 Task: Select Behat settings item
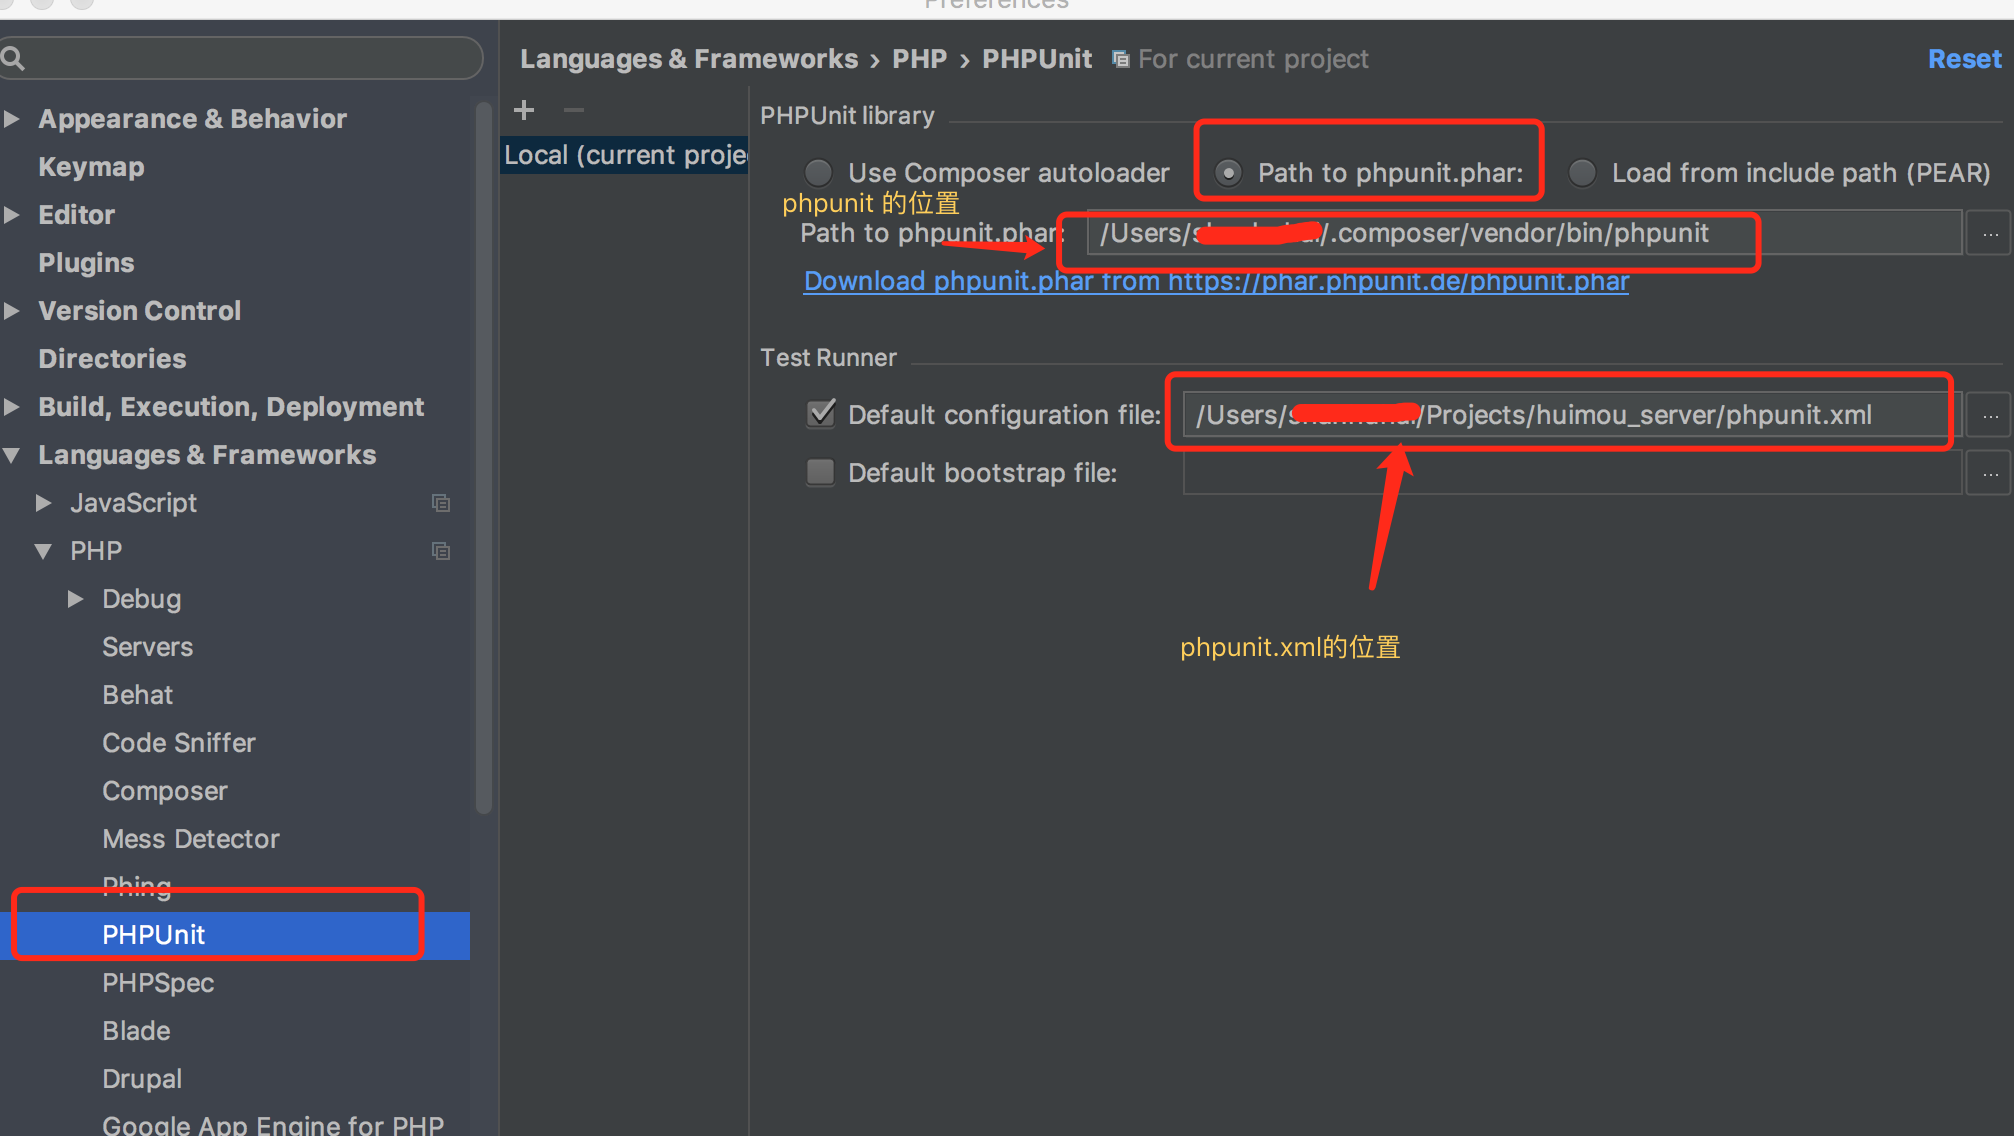[138, 695]
